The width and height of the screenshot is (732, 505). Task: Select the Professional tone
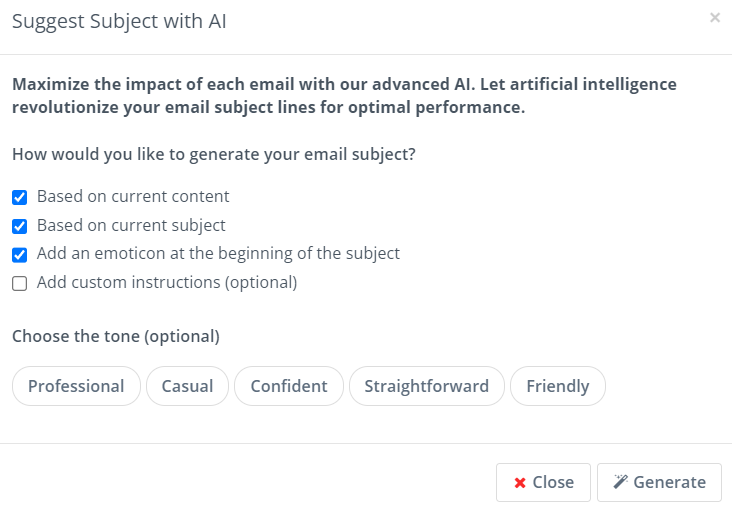[x=76, y=386]
